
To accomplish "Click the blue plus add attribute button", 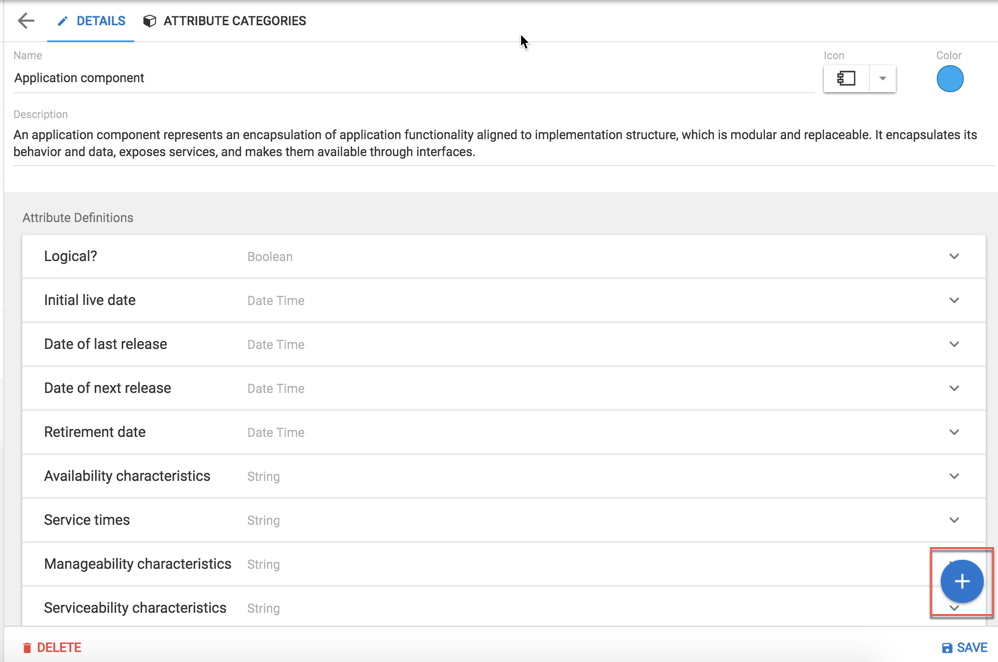I will 961,581.
